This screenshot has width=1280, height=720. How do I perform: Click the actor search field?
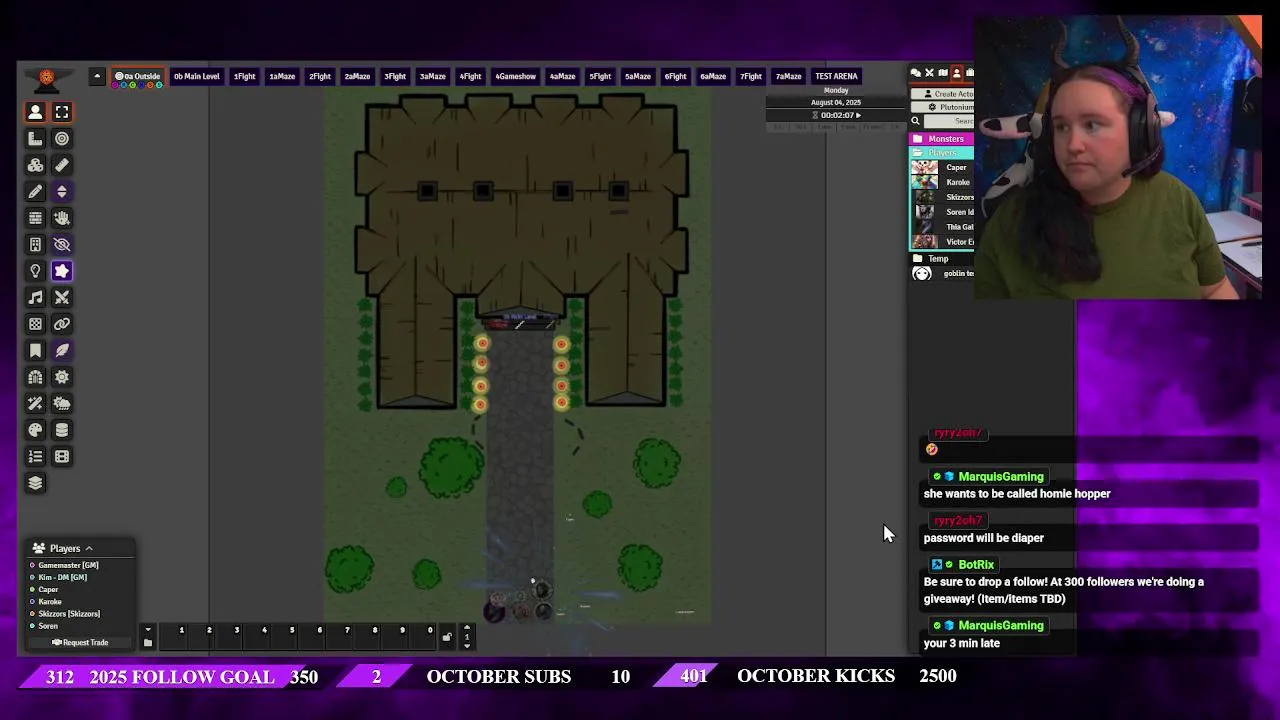(950, 121)
